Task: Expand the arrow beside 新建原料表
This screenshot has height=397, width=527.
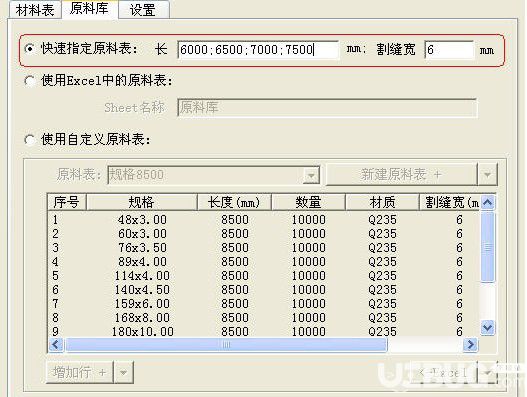Action: [487, 174]
